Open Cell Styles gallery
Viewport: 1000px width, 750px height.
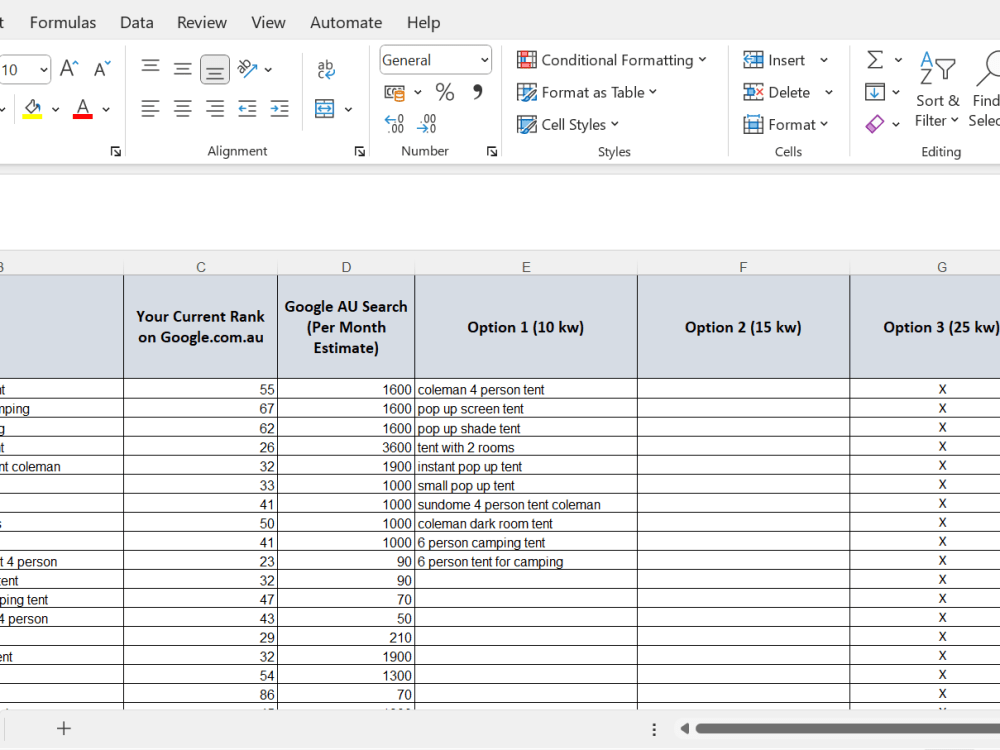tap(568, 124)
